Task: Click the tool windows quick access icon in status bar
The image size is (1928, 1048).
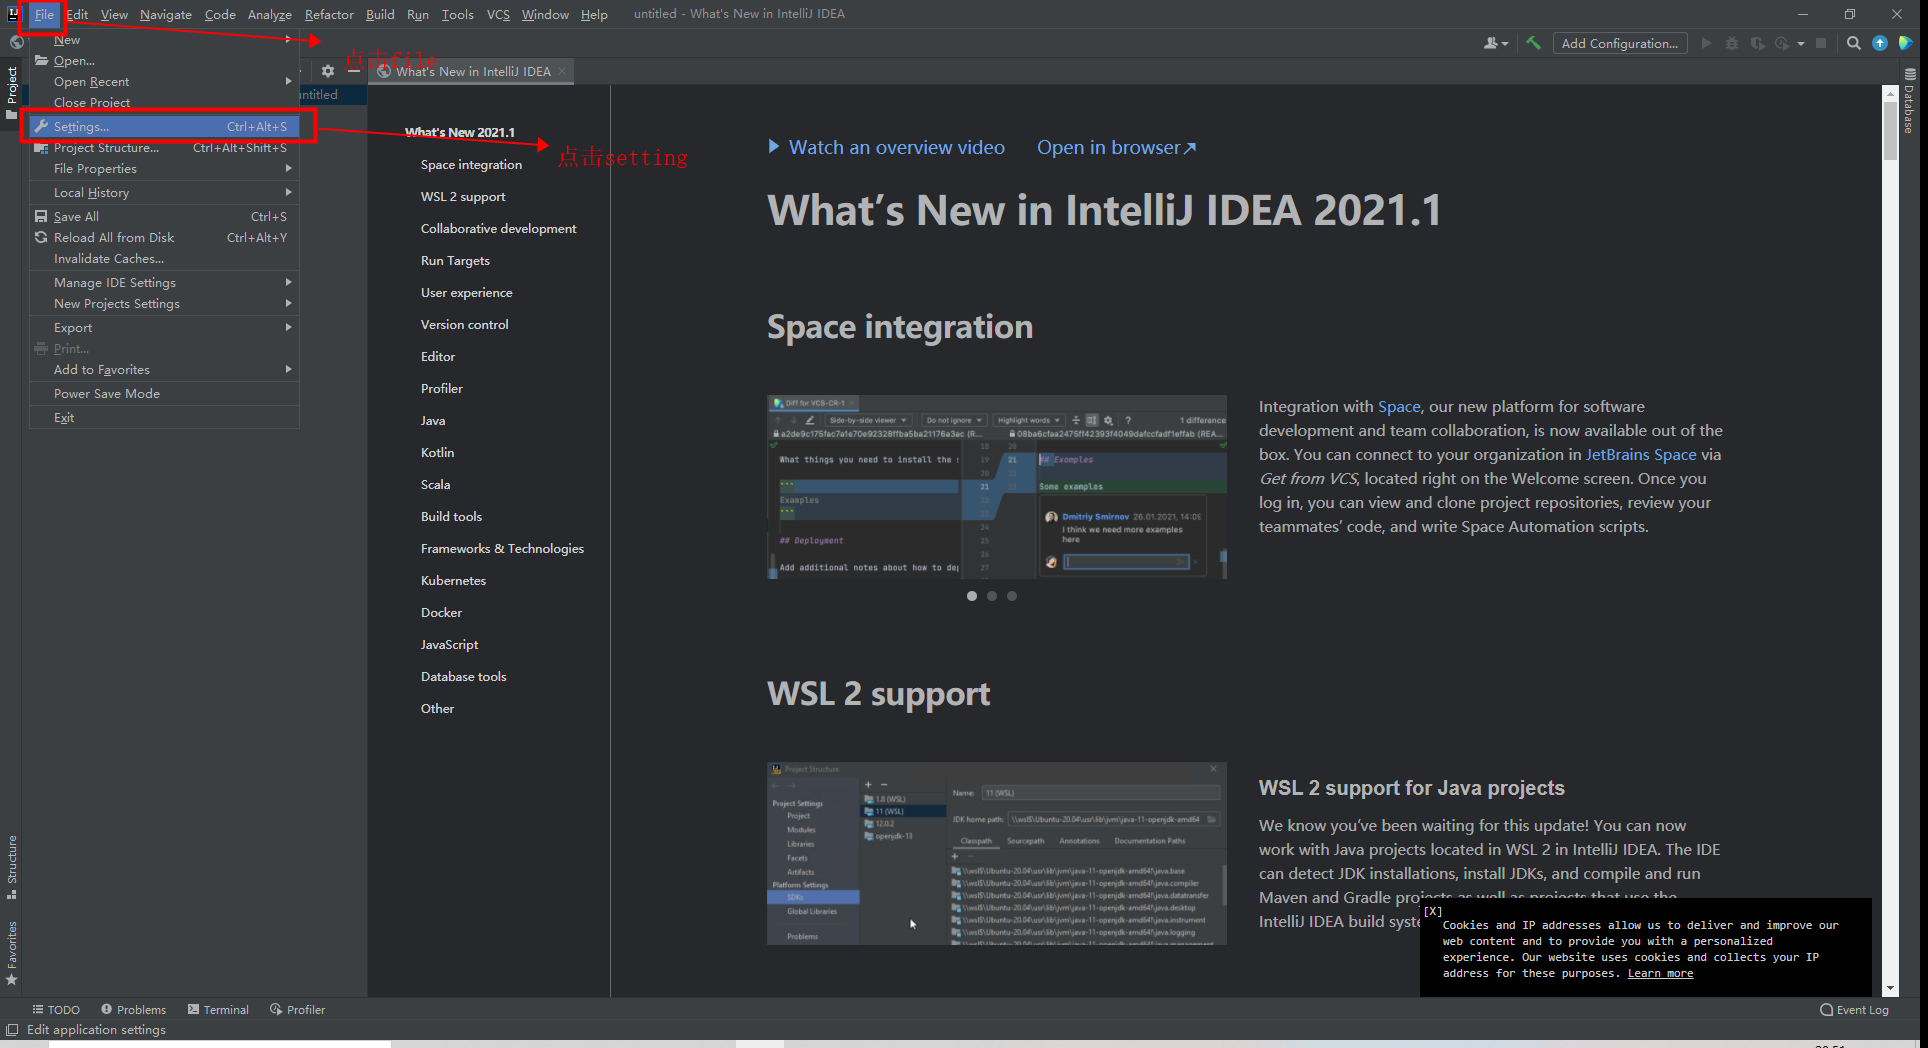Action: [x=12, y=1030]
